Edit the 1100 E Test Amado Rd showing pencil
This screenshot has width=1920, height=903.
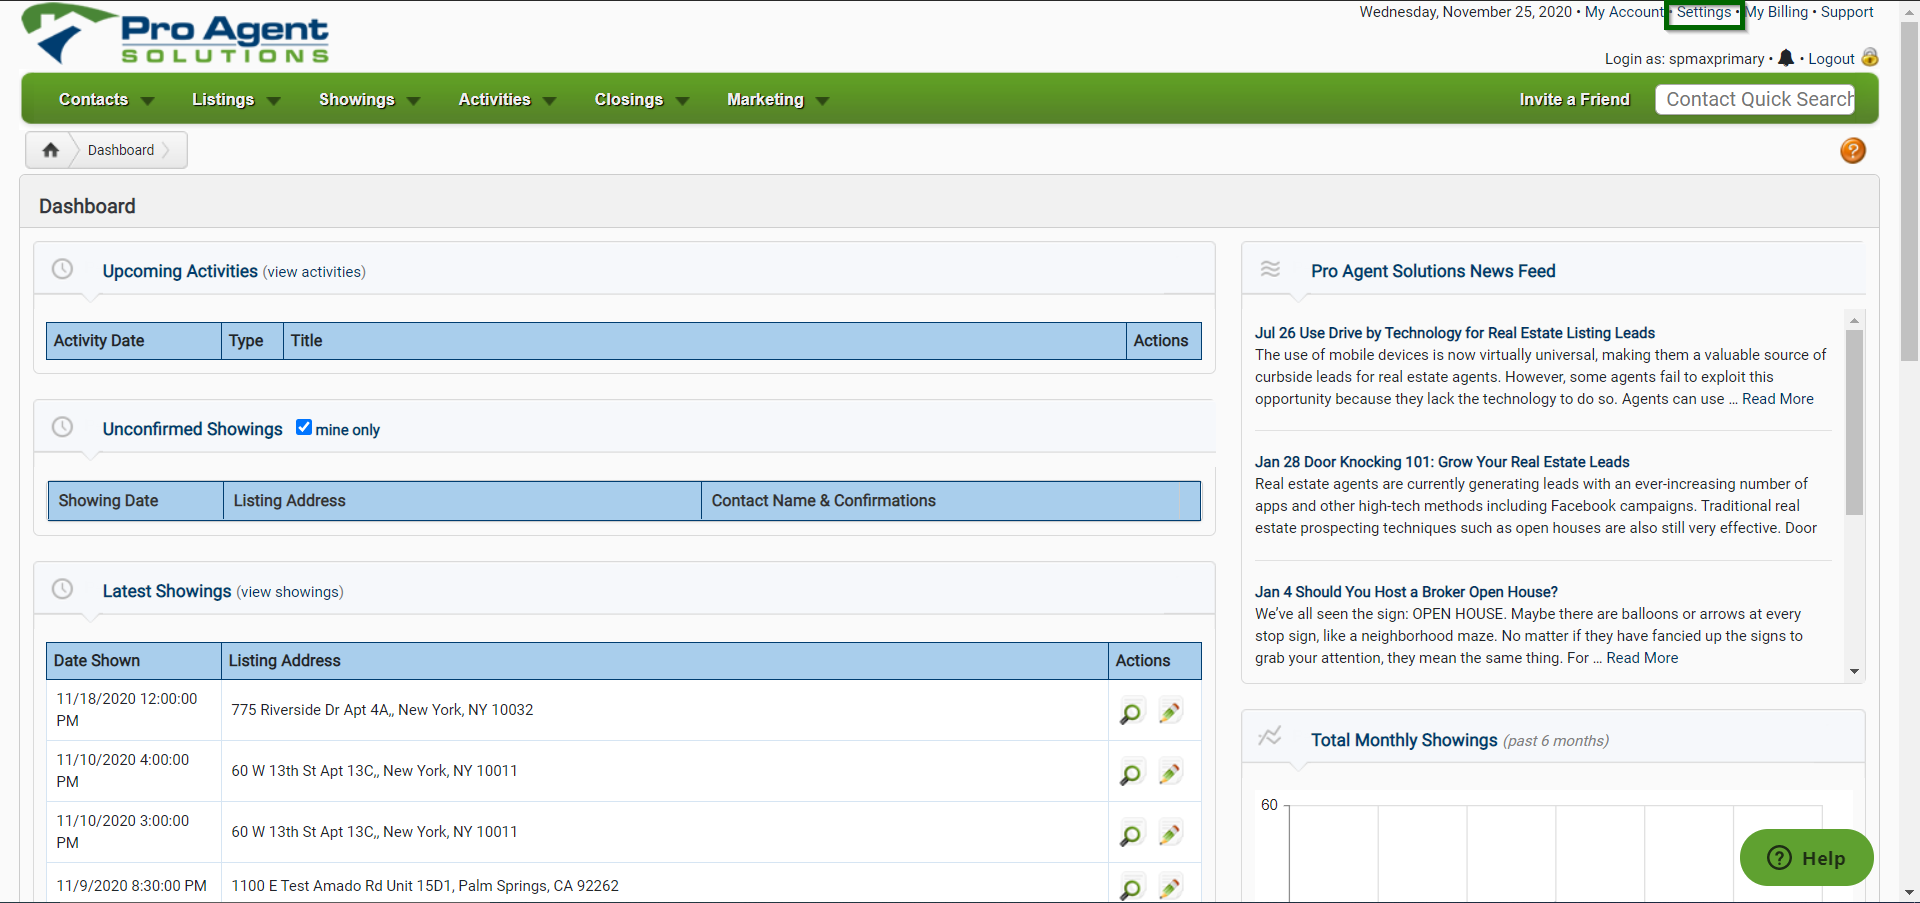point(1169,887)
